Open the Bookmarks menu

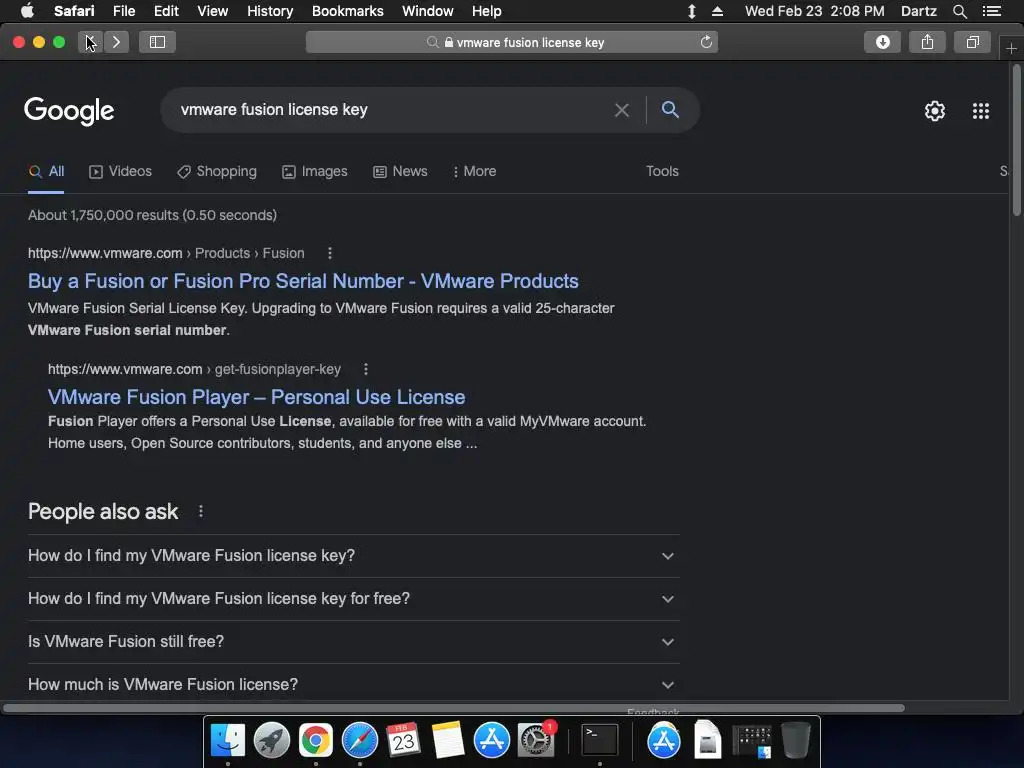coord(347,11)
